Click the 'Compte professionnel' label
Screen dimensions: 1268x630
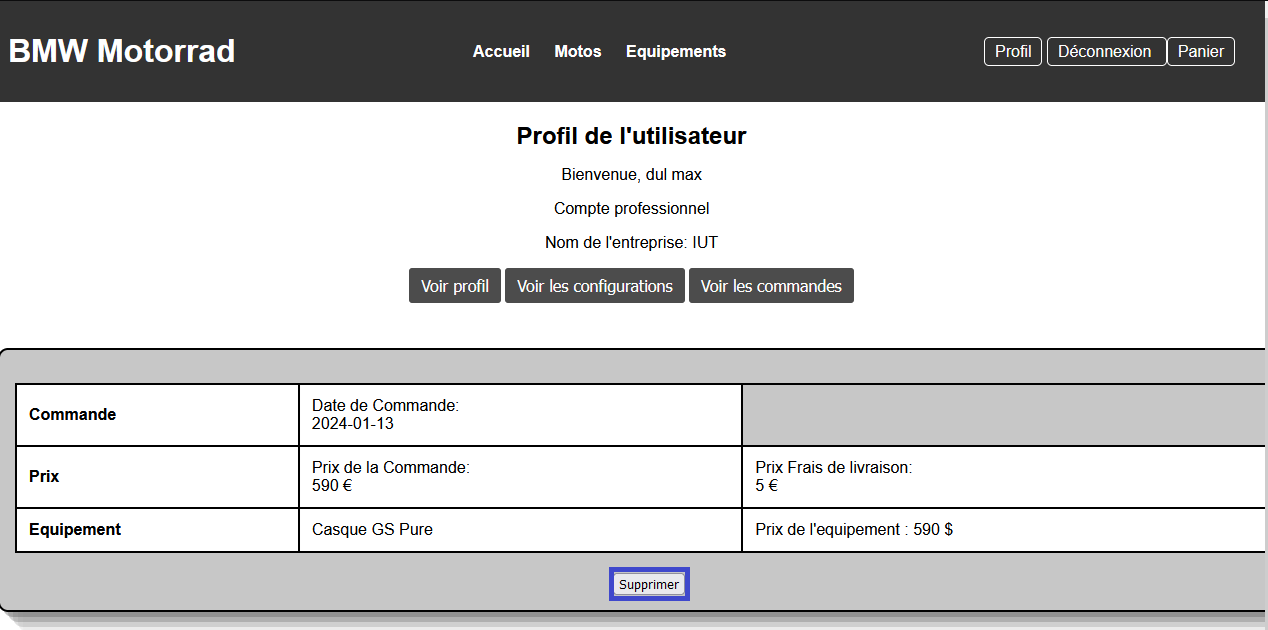[631, 209]
